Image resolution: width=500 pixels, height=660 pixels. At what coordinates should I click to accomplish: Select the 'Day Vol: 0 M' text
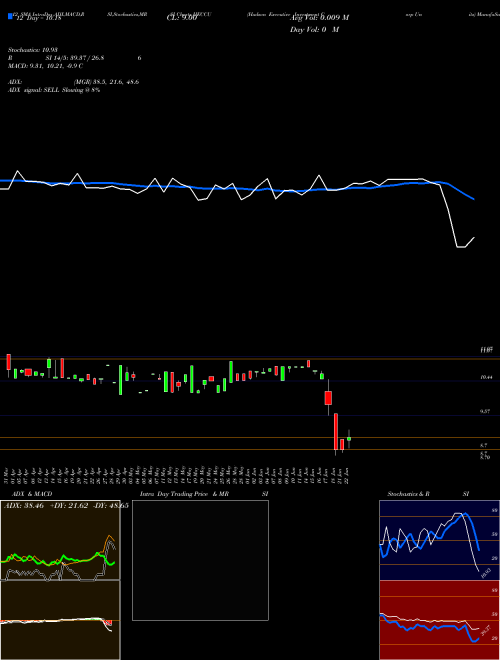314,30
